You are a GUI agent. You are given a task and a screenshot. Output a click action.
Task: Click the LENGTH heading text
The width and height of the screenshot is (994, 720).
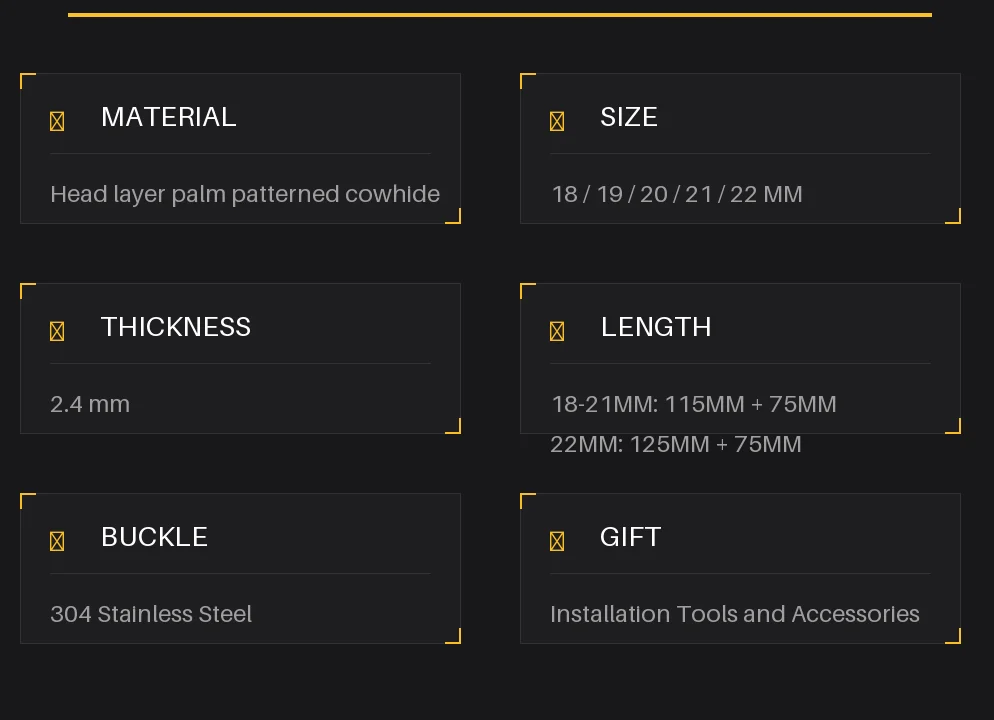coord(656,327)
